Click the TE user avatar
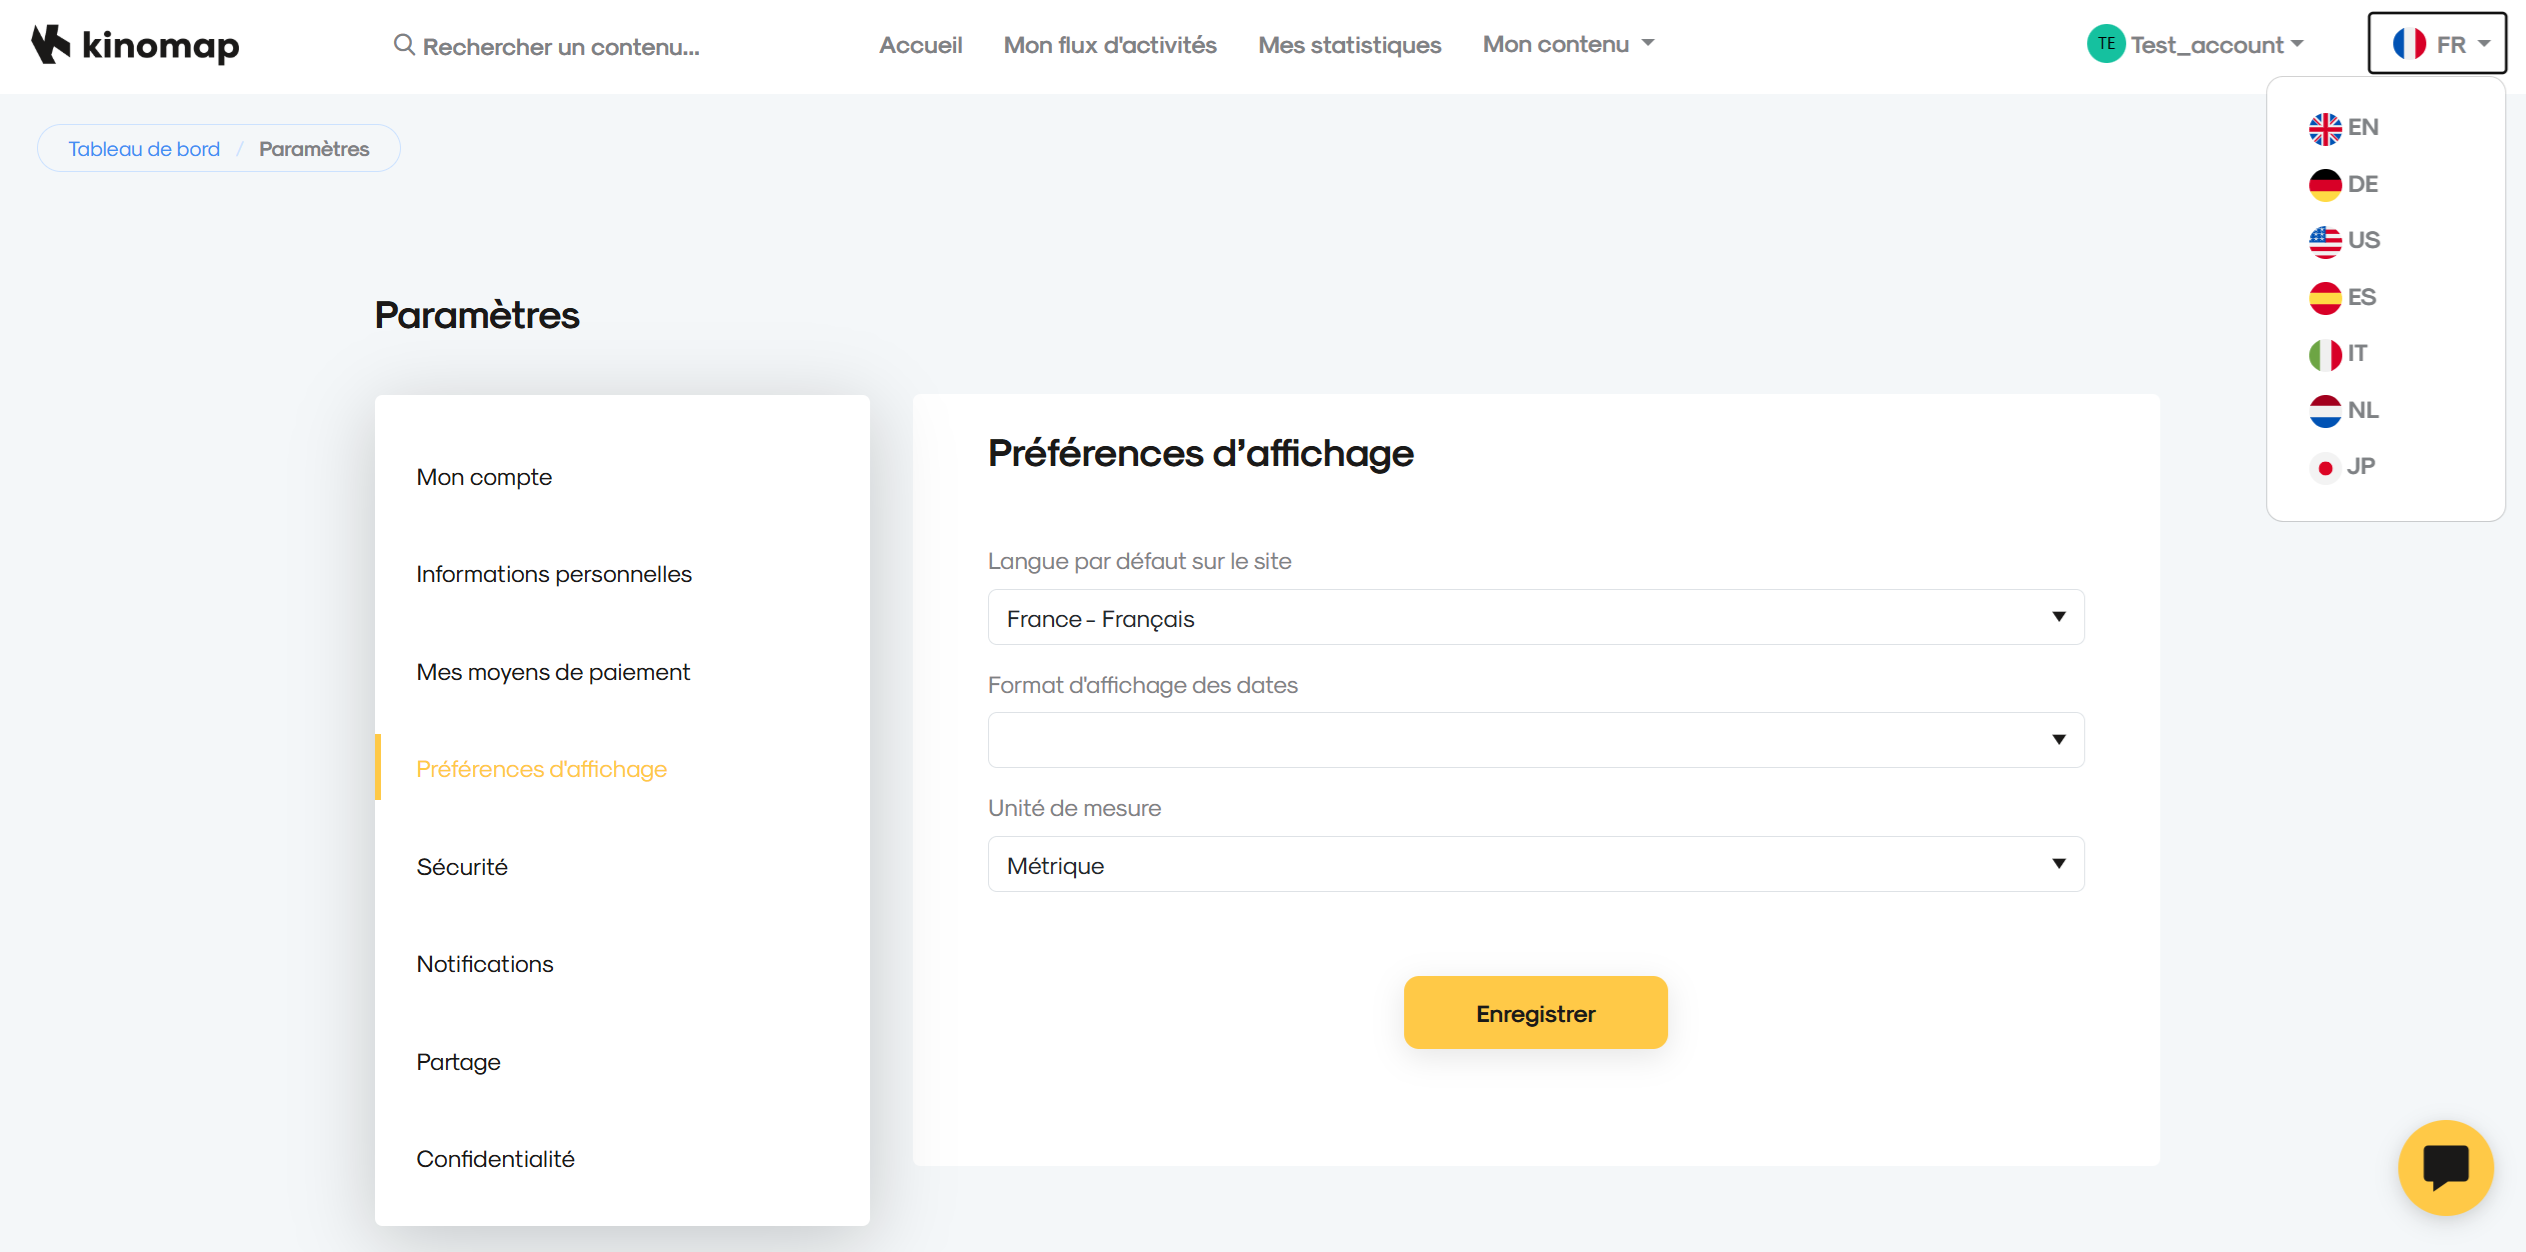The width and height of the screenshot is (2526, 1252). click(x=2106, y=44)
